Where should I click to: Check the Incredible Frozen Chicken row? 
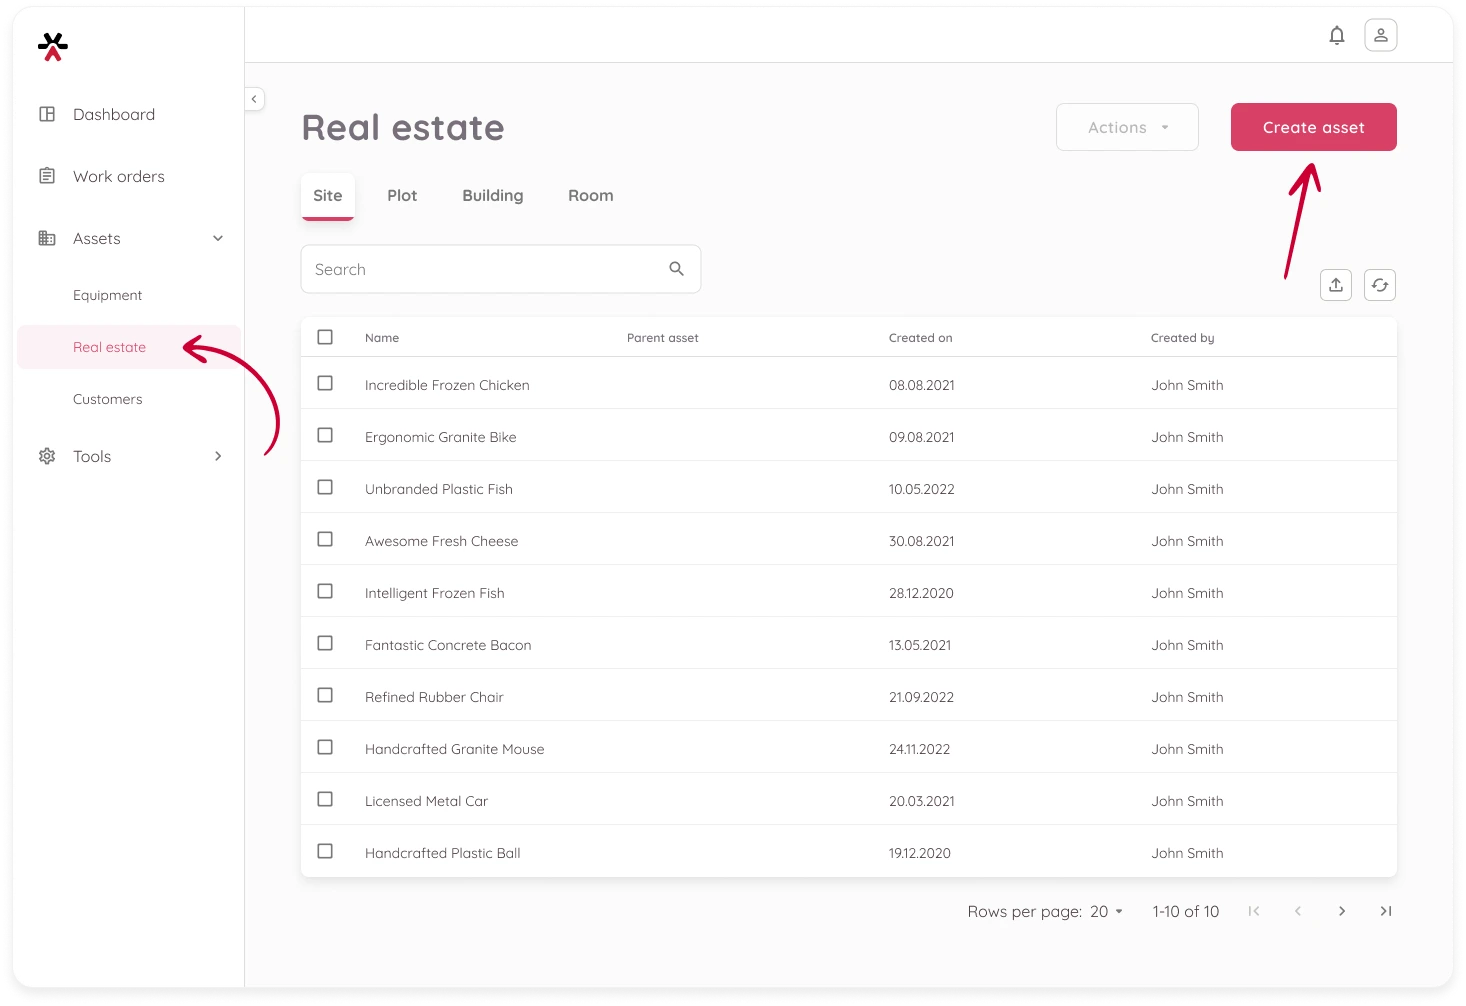click(x=325, y=384)
